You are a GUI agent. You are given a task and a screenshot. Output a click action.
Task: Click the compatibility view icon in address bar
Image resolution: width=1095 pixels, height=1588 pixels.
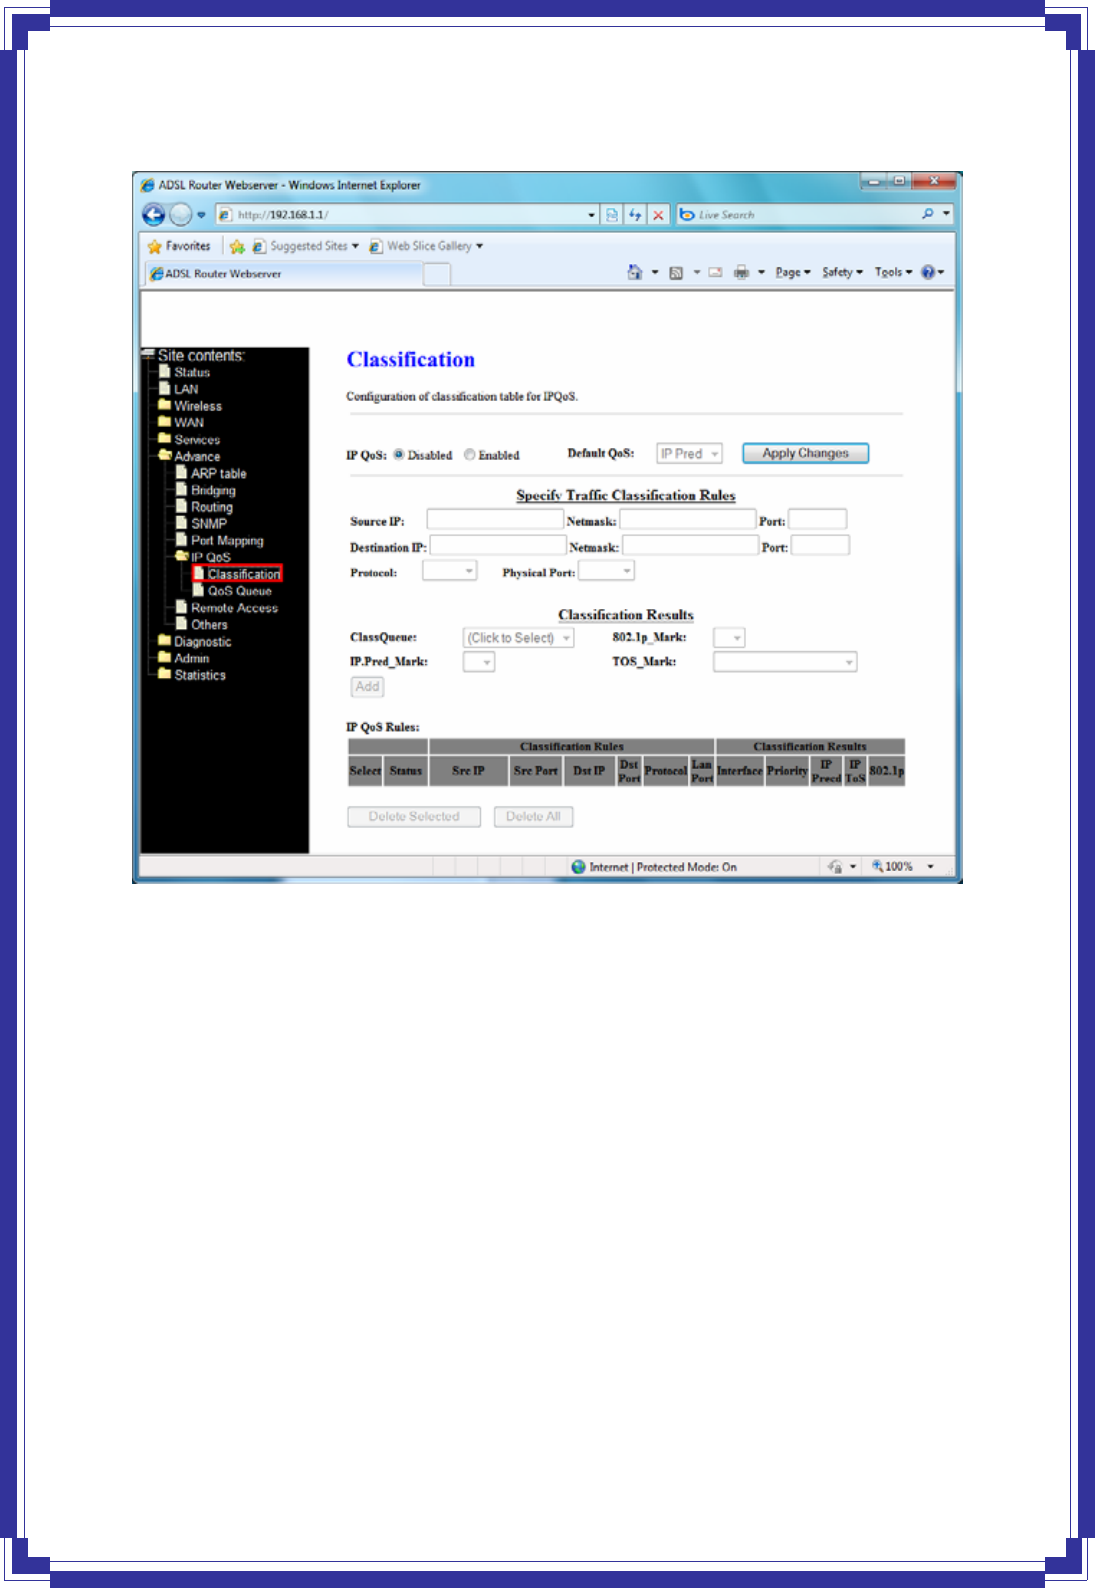pyautogui.click(x=612, y=214)
